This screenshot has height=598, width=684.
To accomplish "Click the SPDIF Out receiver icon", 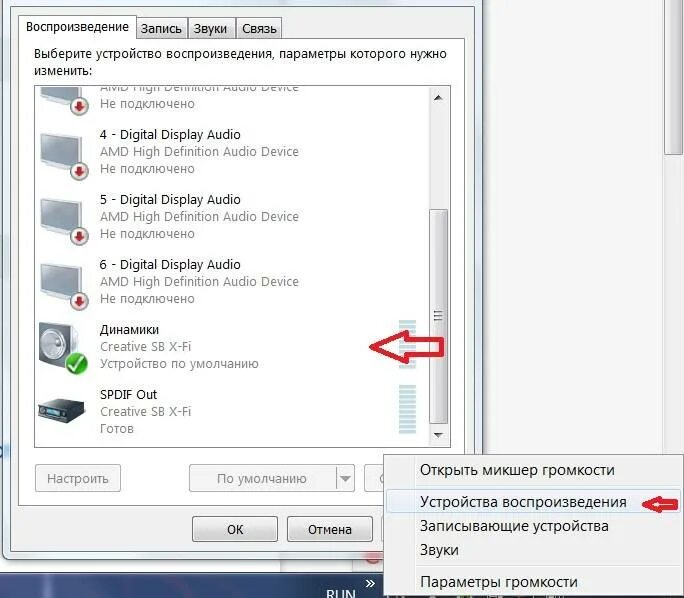I will click(x=61, y=410).
